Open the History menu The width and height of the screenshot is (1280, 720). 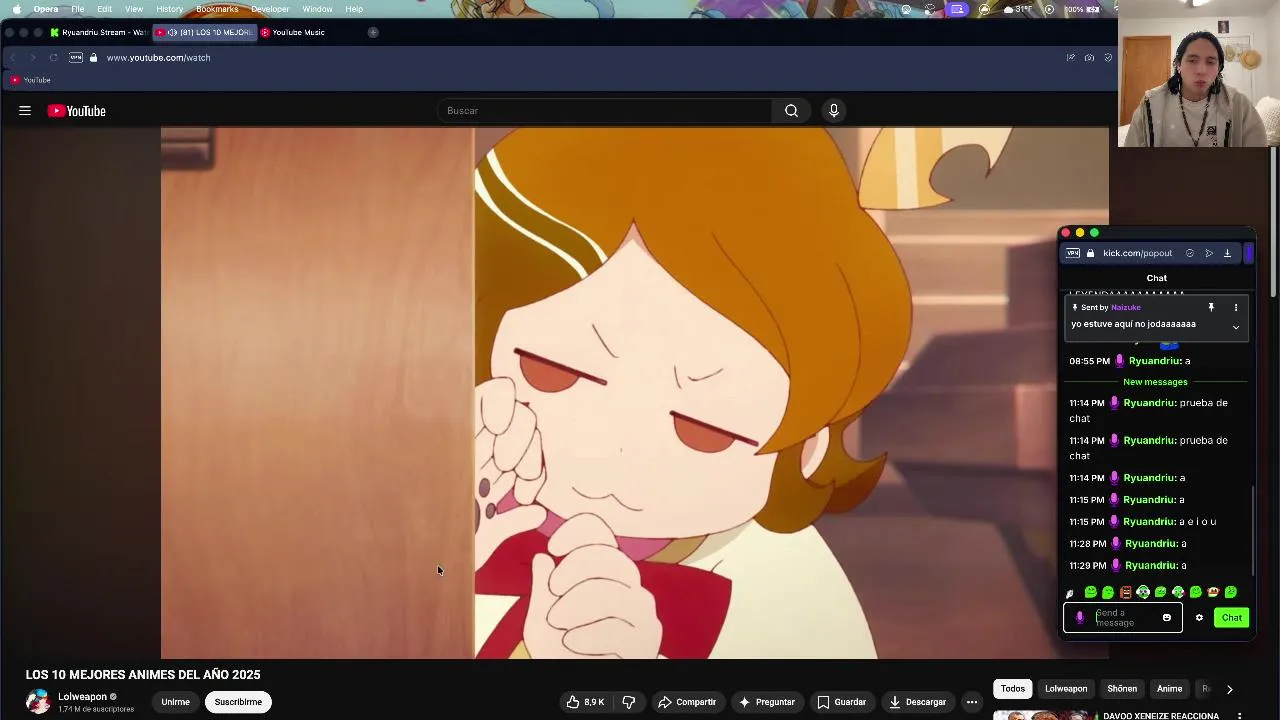[169, 9]
